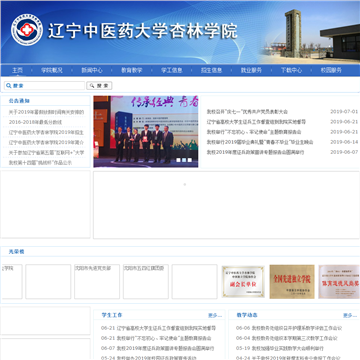Click 更多 link in 教学动态 section
This screenshot has height=360, width=360.
350,315
